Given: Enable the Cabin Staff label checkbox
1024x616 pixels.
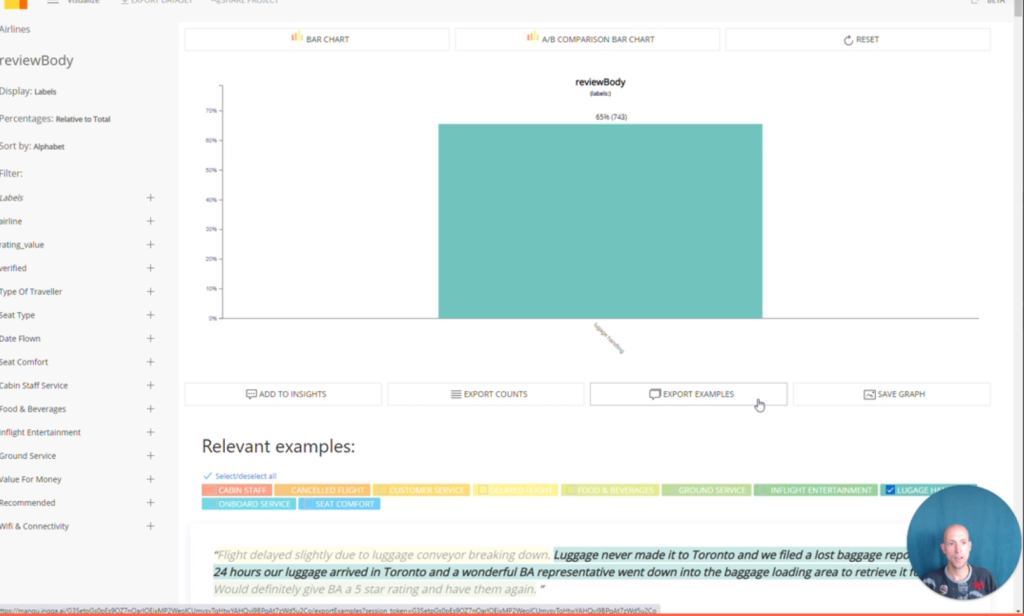Looking at the screenshot, I should coord(210,490).
